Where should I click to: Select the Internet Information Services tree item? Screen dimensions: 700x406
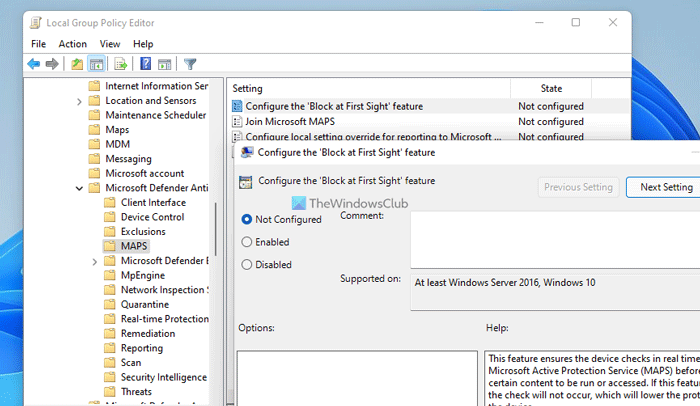point(156,86)
